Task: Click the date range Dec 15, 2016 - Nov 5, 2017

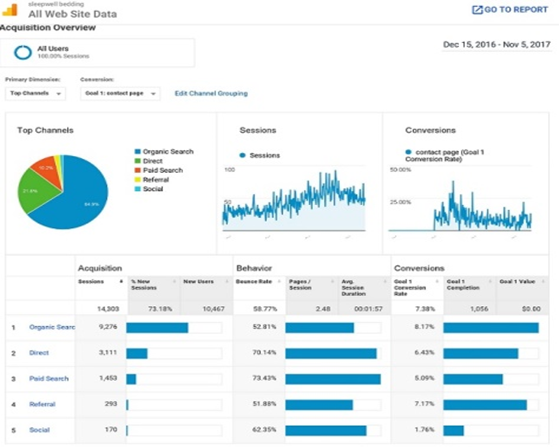Action: click(497, 45)
